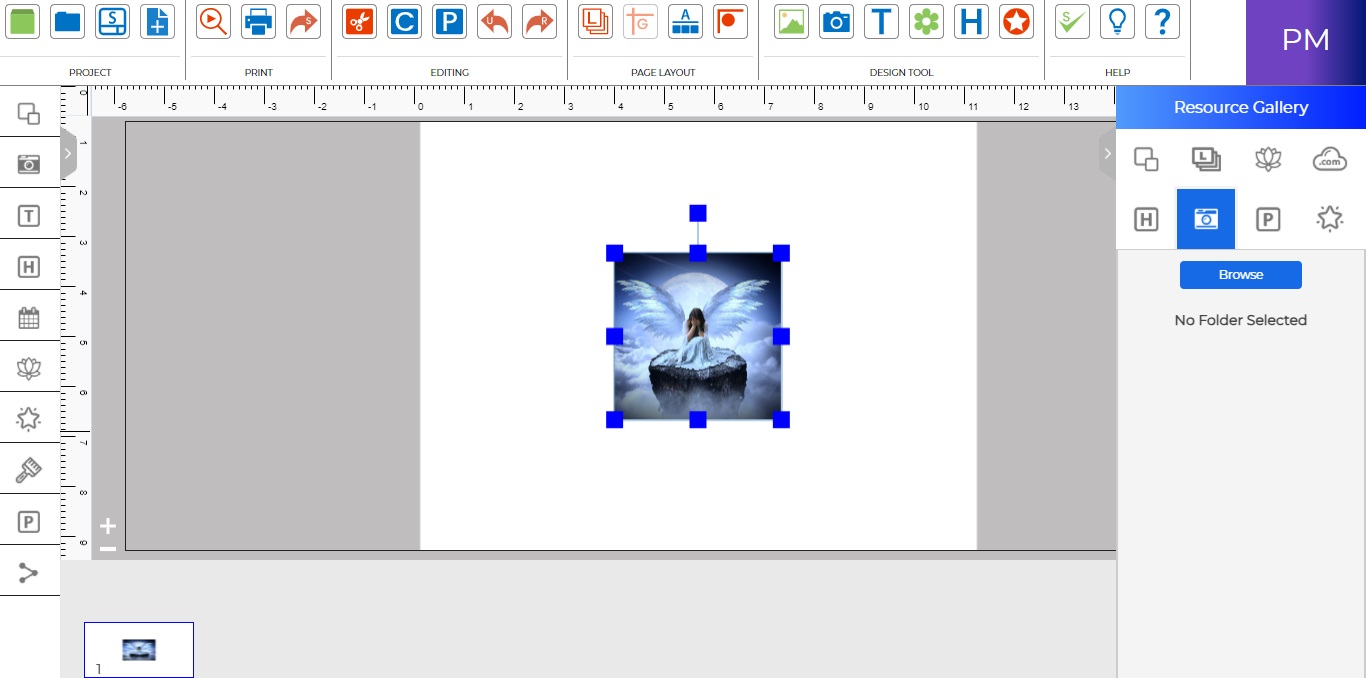Click the green flower design tool

click(926, 21)
